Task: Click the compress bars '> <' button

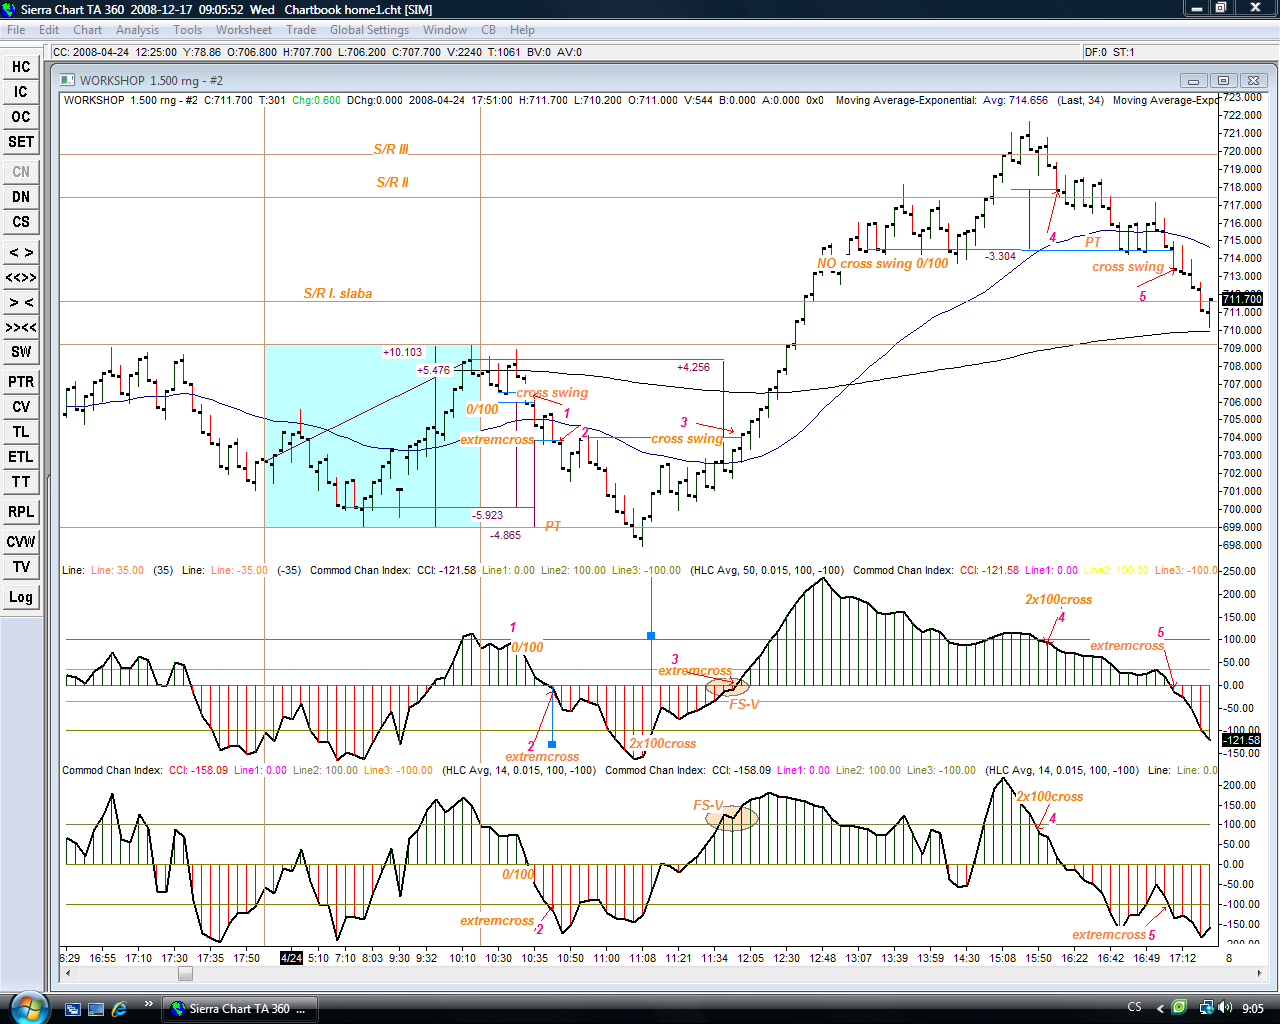Action: [21, 302]
